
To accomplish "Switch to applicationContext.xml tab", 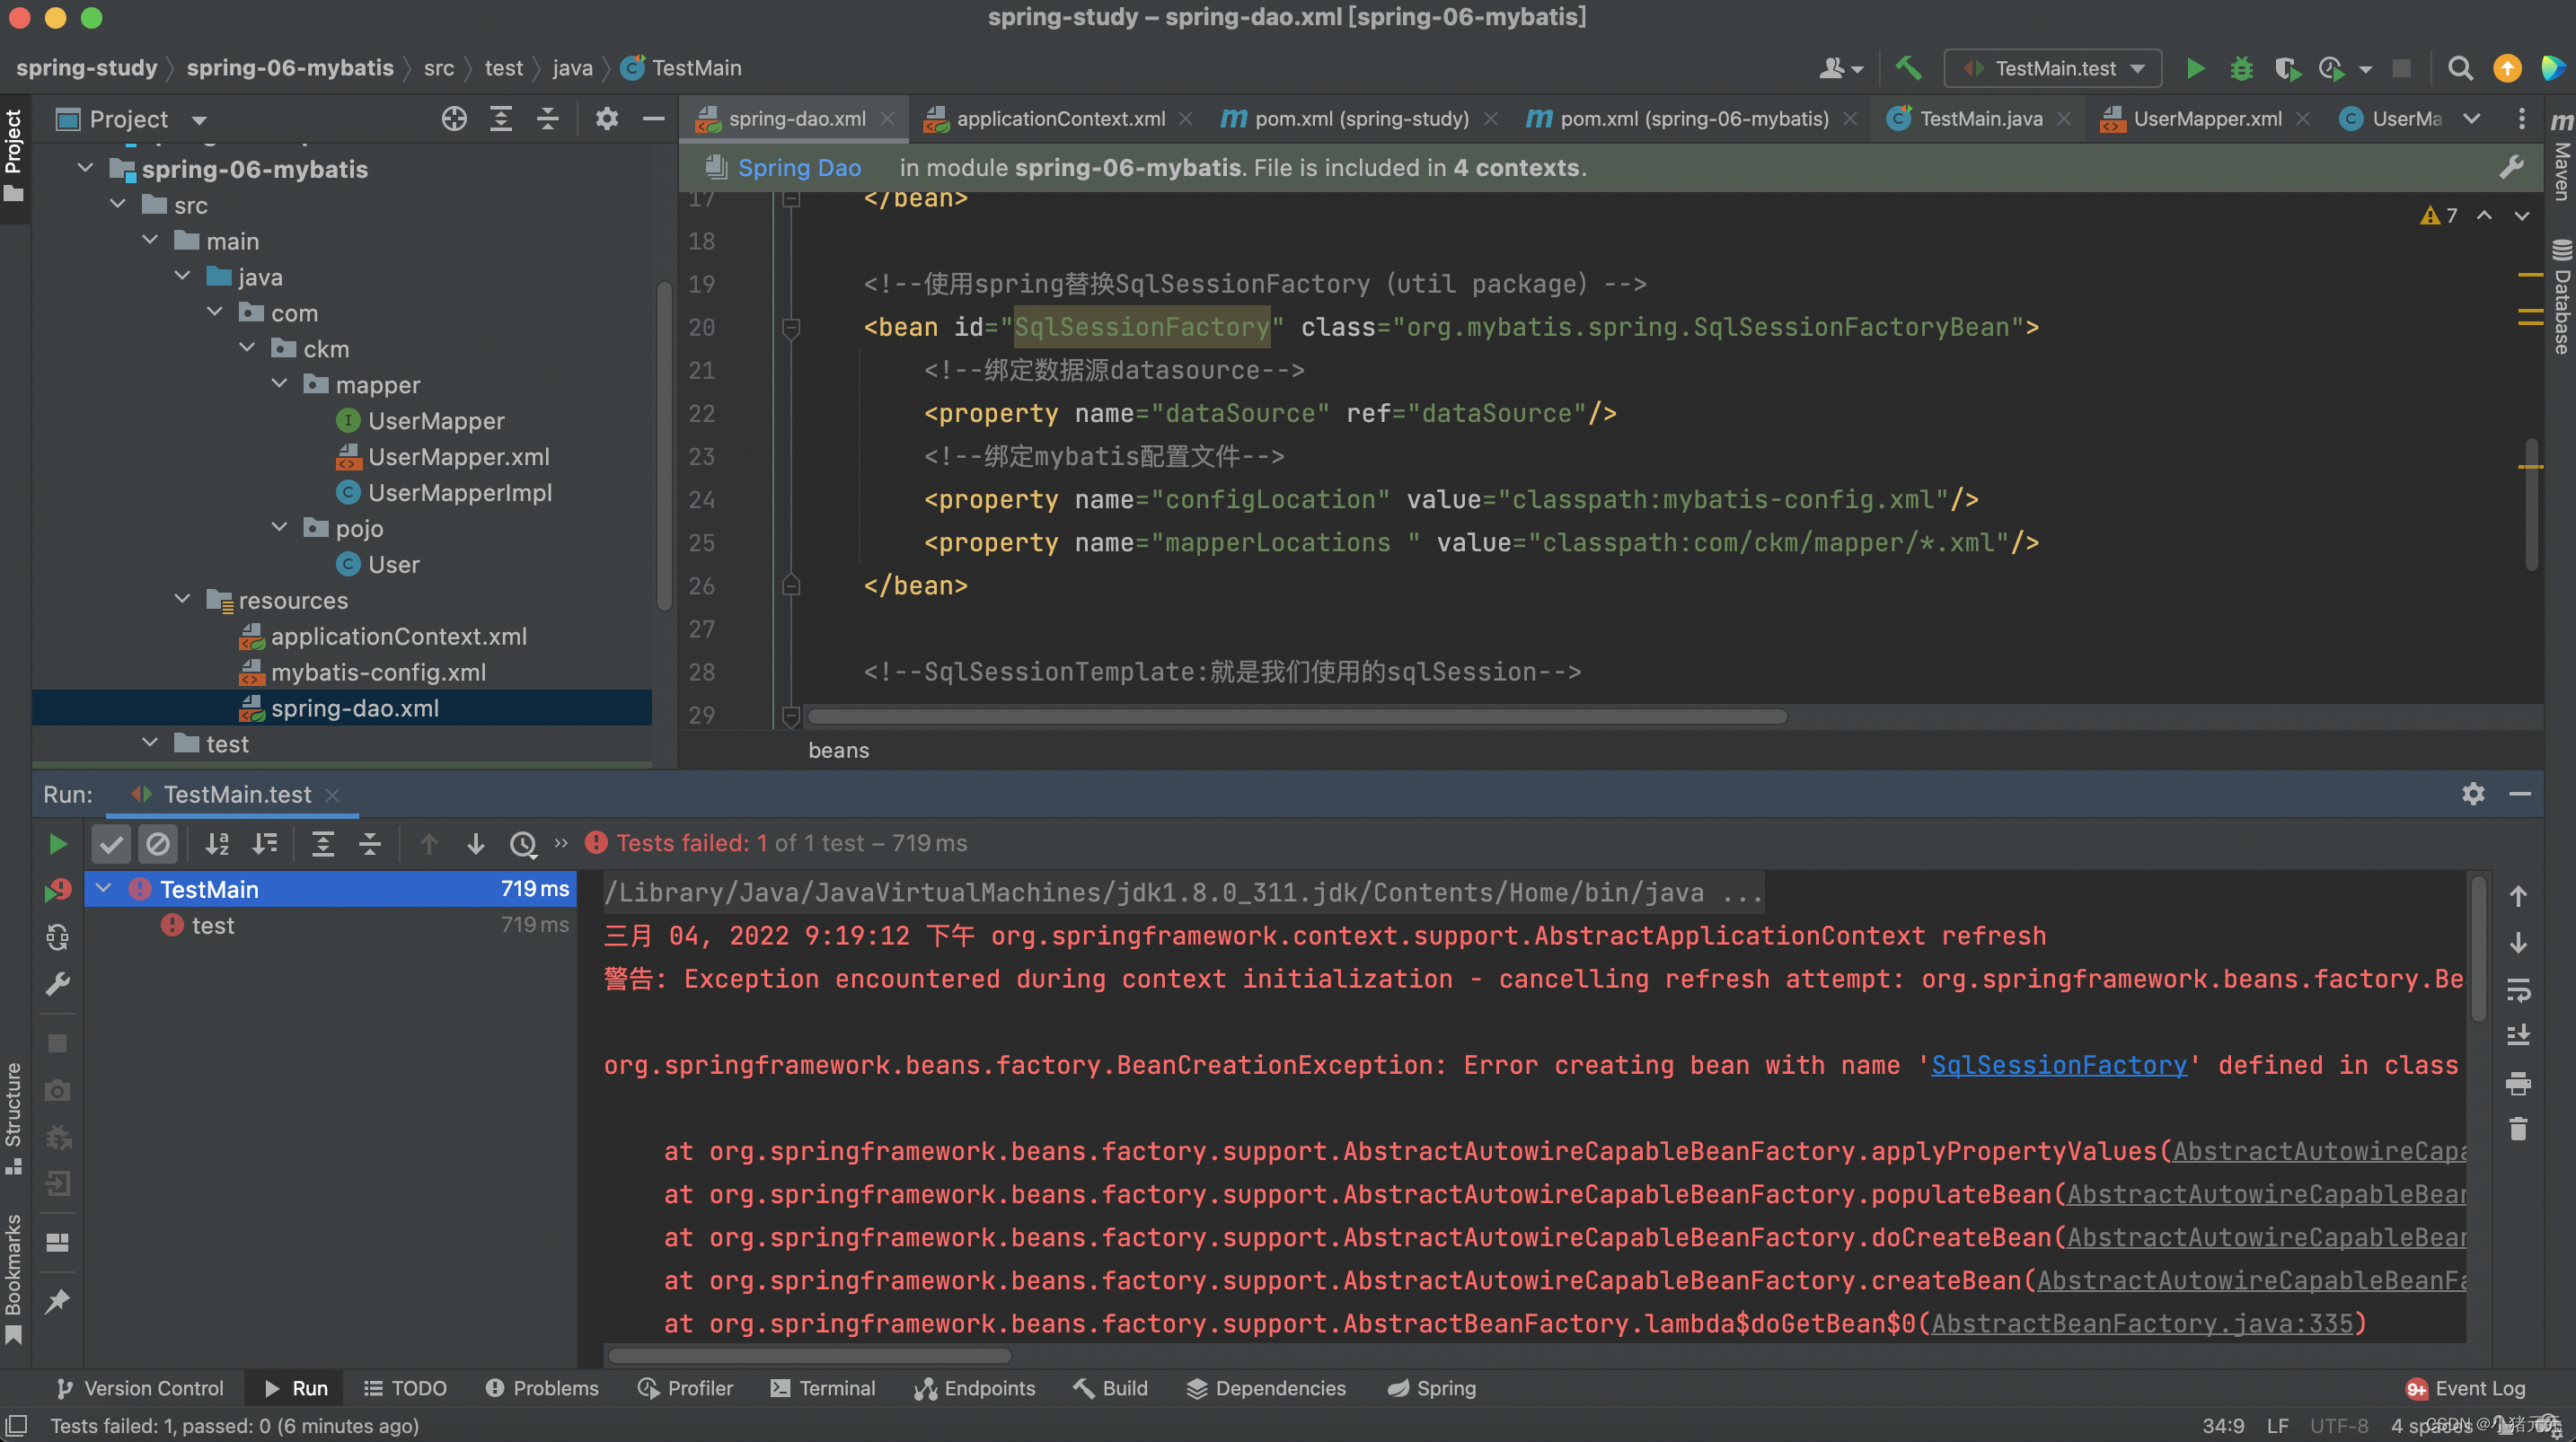I will coord(1060,119).
